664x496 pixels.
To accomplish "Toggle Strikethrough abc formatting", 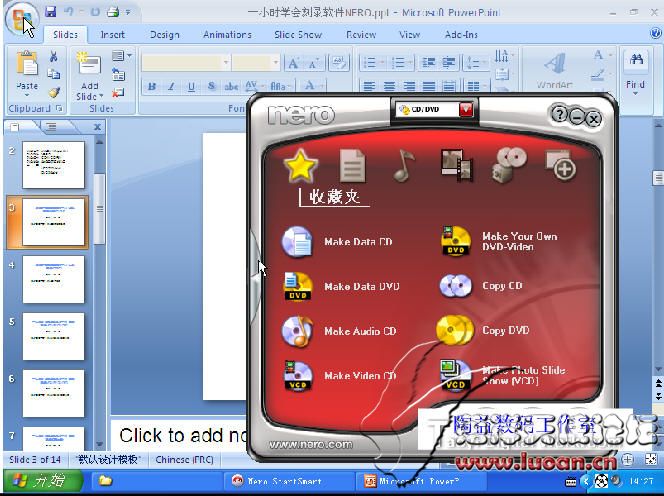I will pyautogui.click(x=231, y=87).
